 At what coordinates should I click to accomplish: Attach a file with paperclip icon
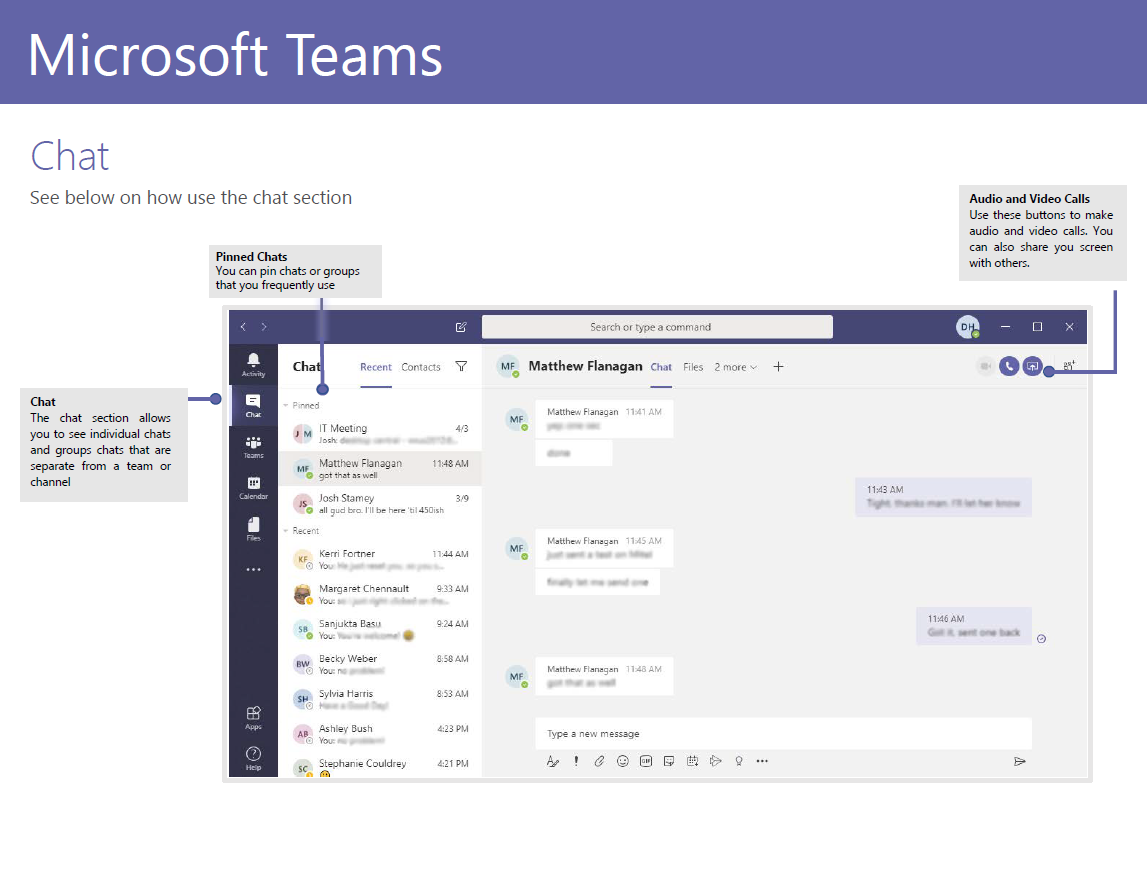click(x=599, y=761)
